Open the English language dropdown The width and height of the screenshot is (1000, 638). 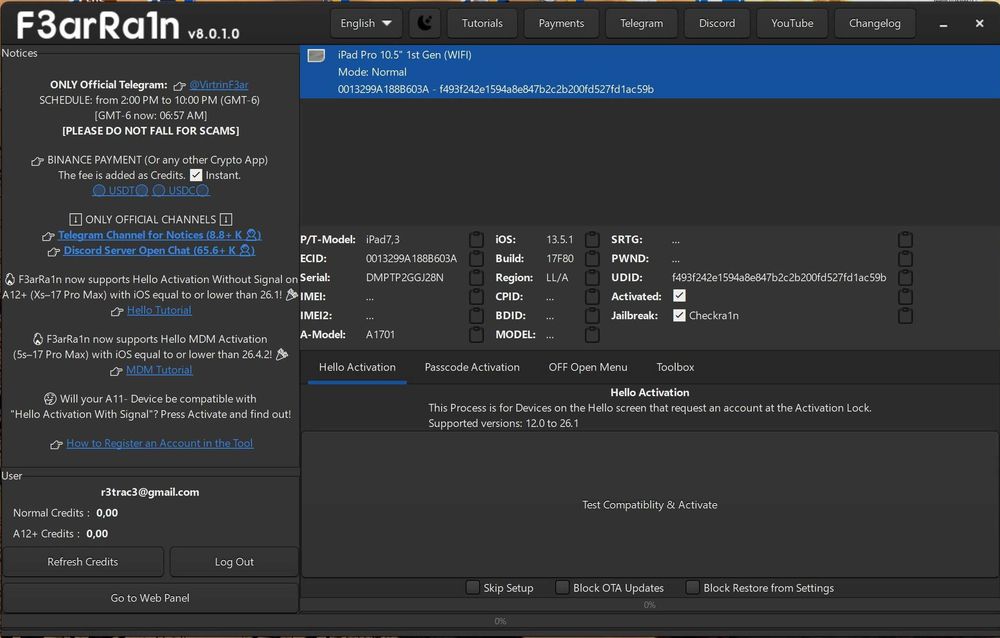366,24
